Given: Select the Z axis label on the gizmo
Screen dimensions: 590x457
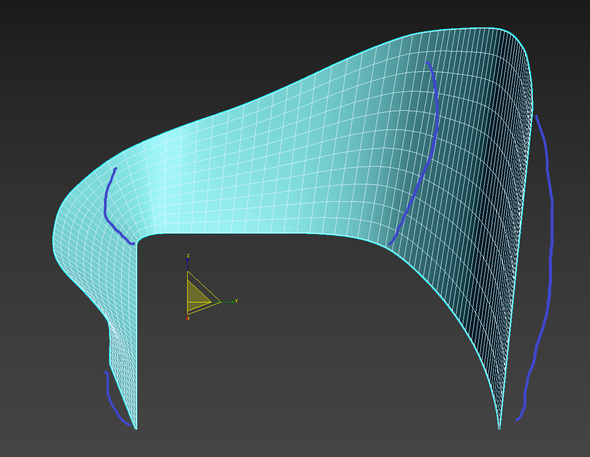Looking at the screenshot, I should point(188,256).
